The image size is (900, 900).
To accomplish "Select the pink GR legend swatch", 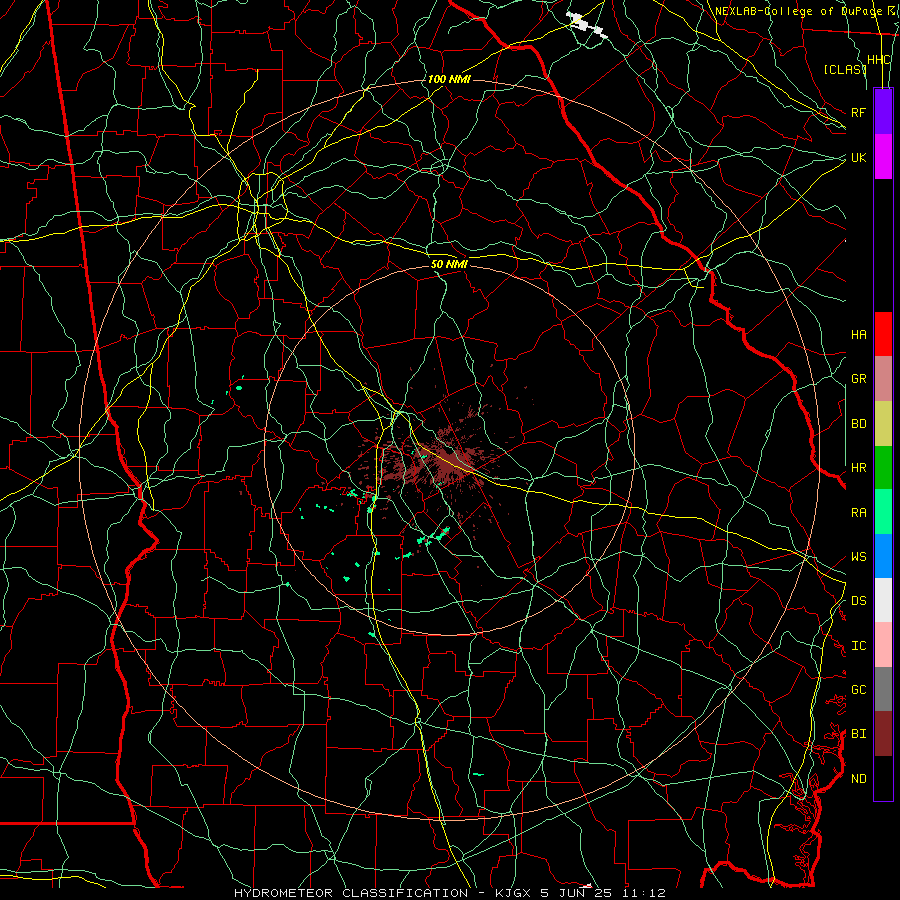I will [x=883, y=379].
